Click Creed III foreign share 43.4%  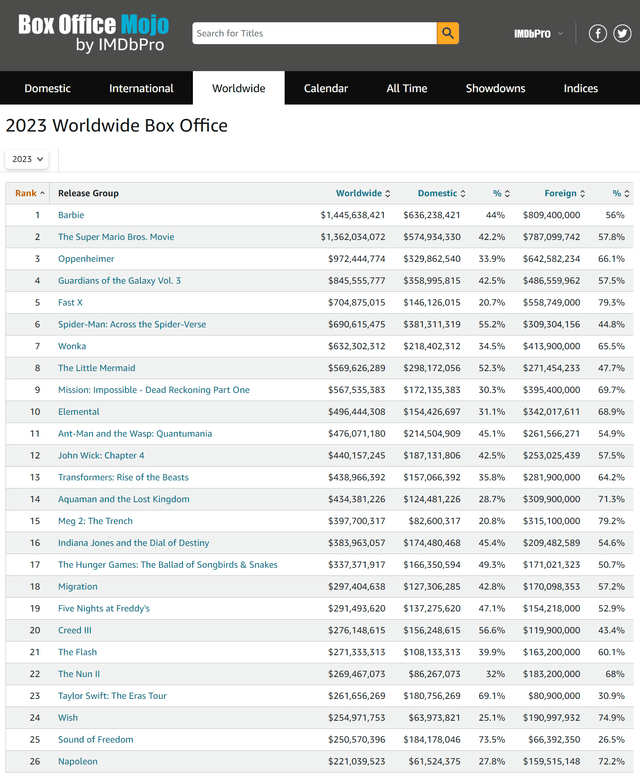[611, 630]
